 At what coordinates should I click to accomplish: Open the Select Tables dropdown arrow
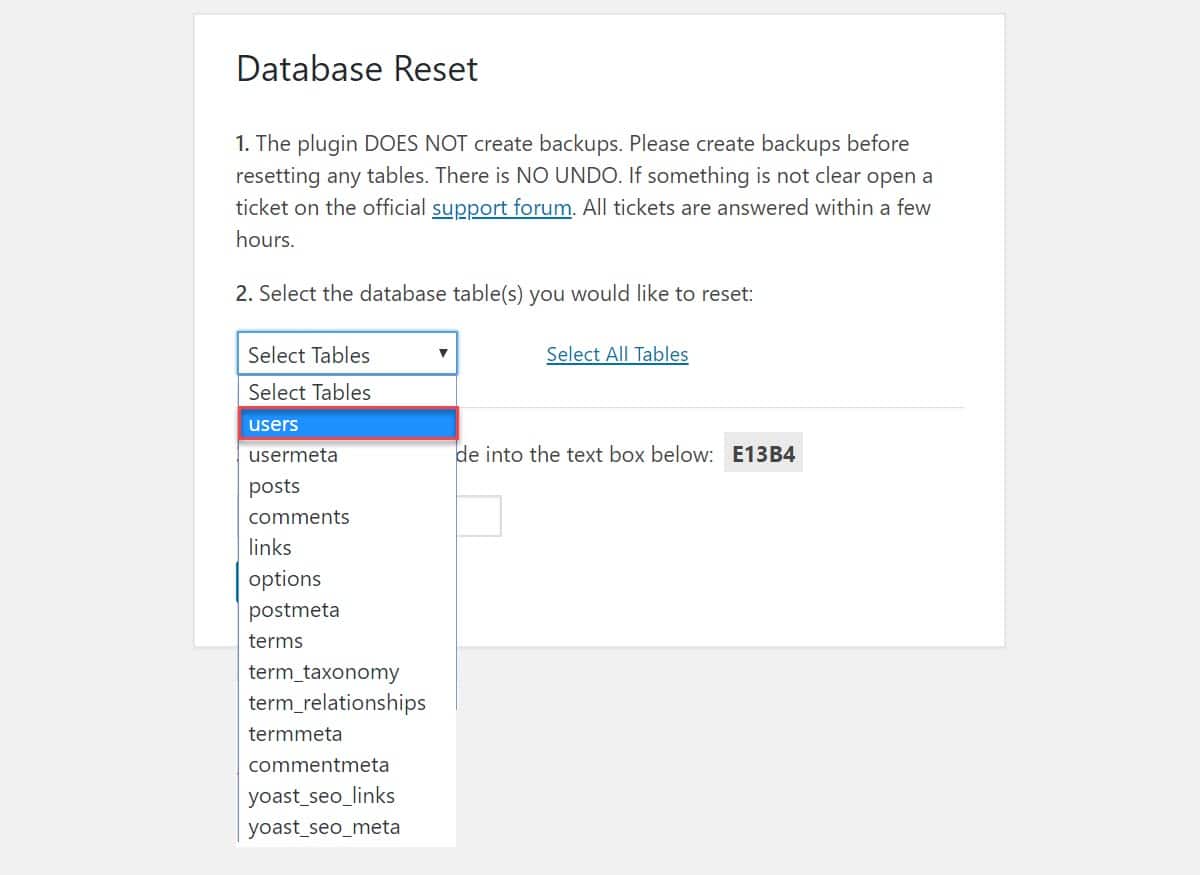[x=443, y=353]
